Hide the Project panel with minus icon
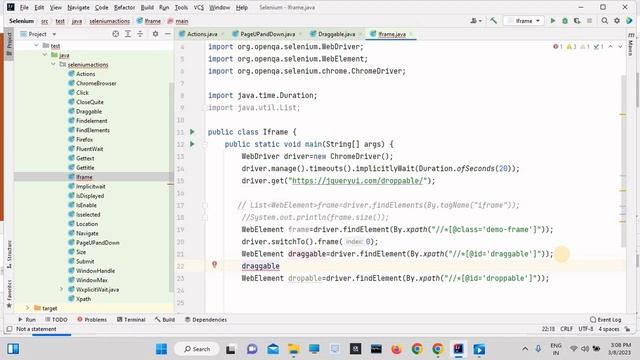 click(x=167, y=34)
